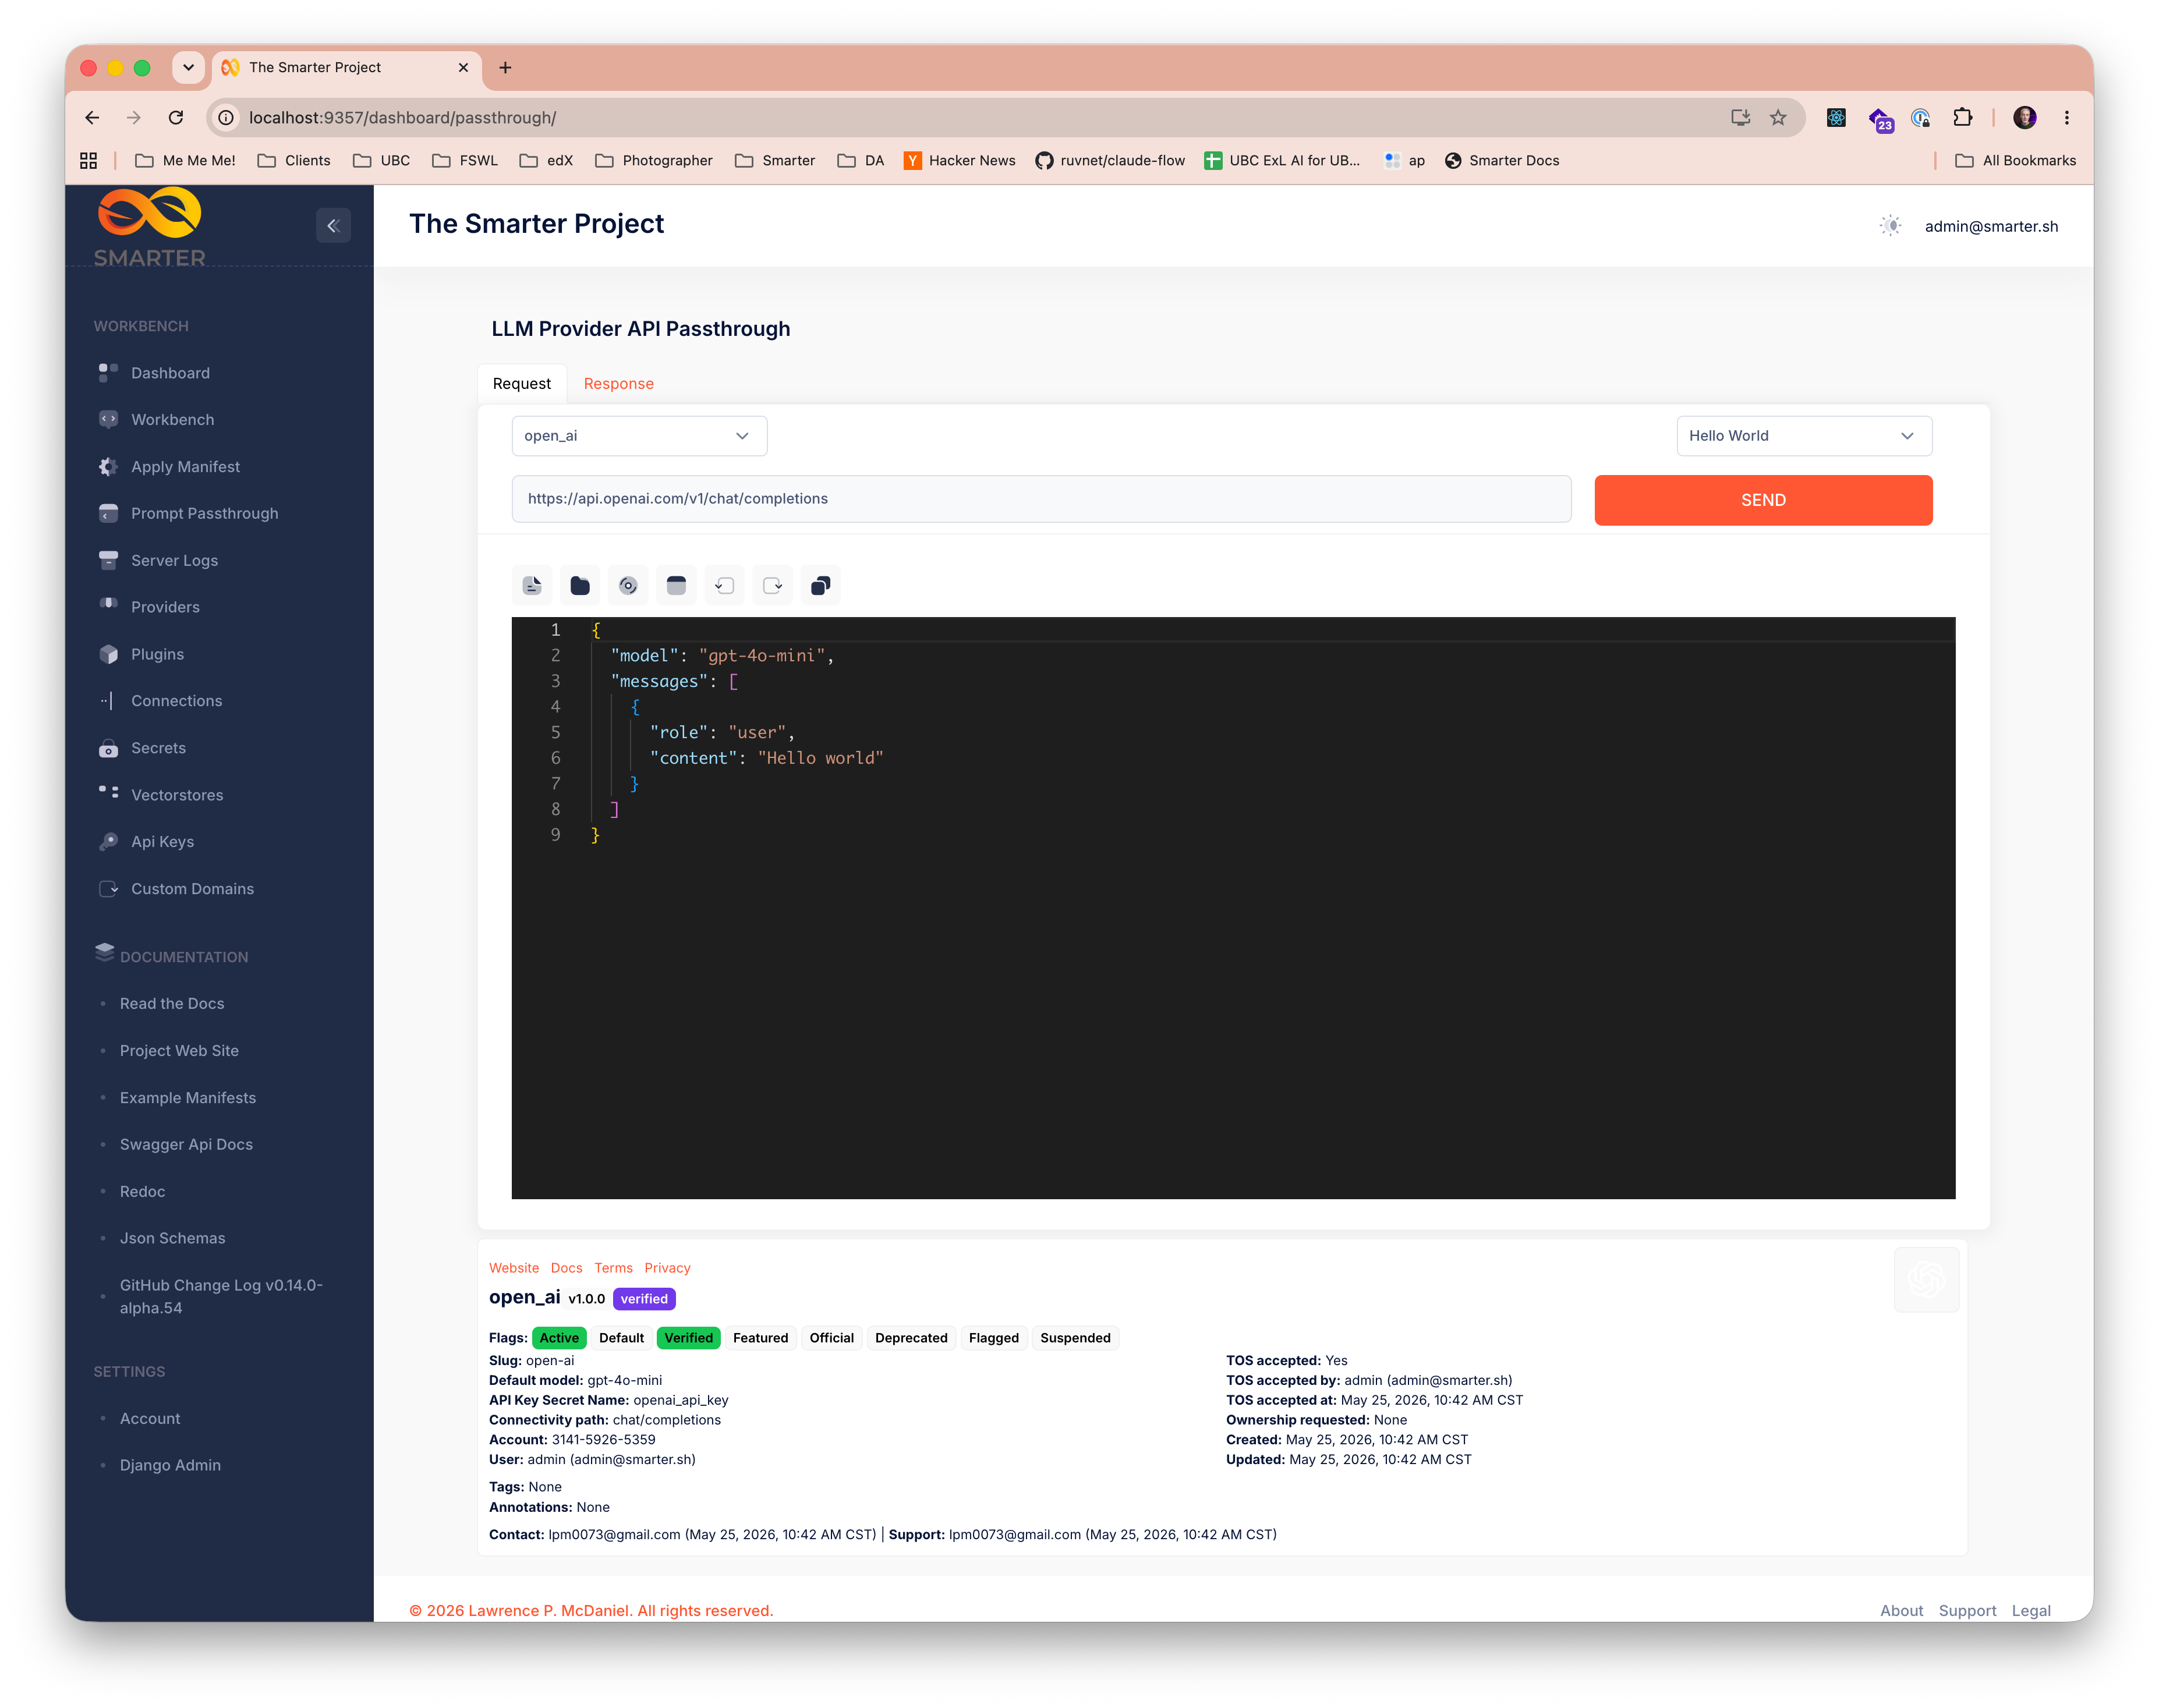The image size is (2159, 1708).
Task: Click the undo arrow icon above editor
Action: tap(724, 586)
